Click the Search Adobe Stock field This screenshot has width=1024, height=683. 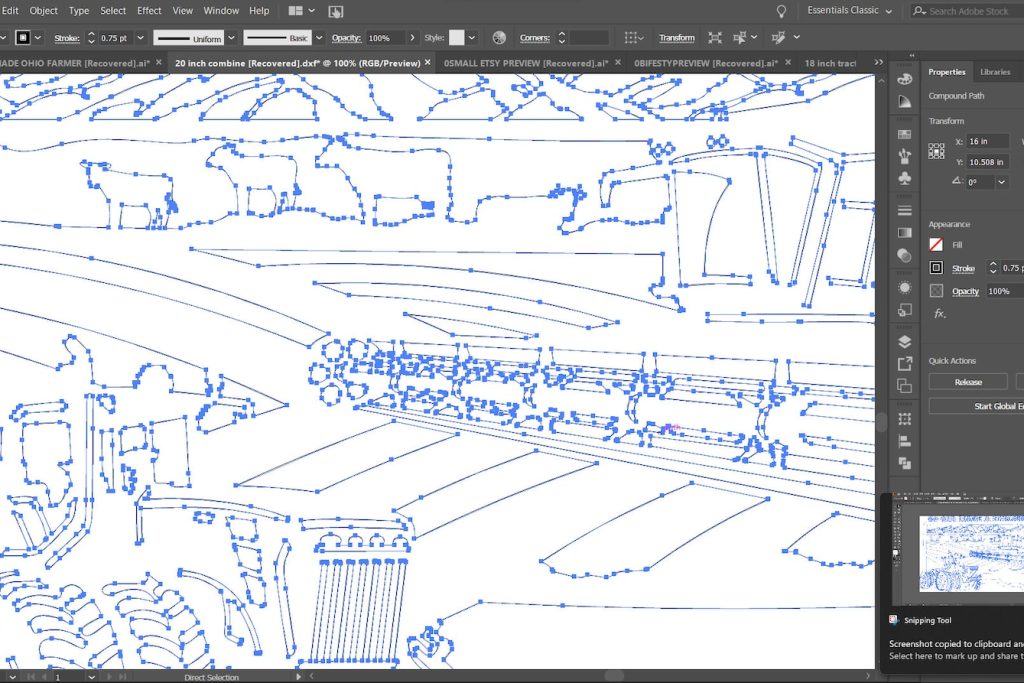[968, 11]
